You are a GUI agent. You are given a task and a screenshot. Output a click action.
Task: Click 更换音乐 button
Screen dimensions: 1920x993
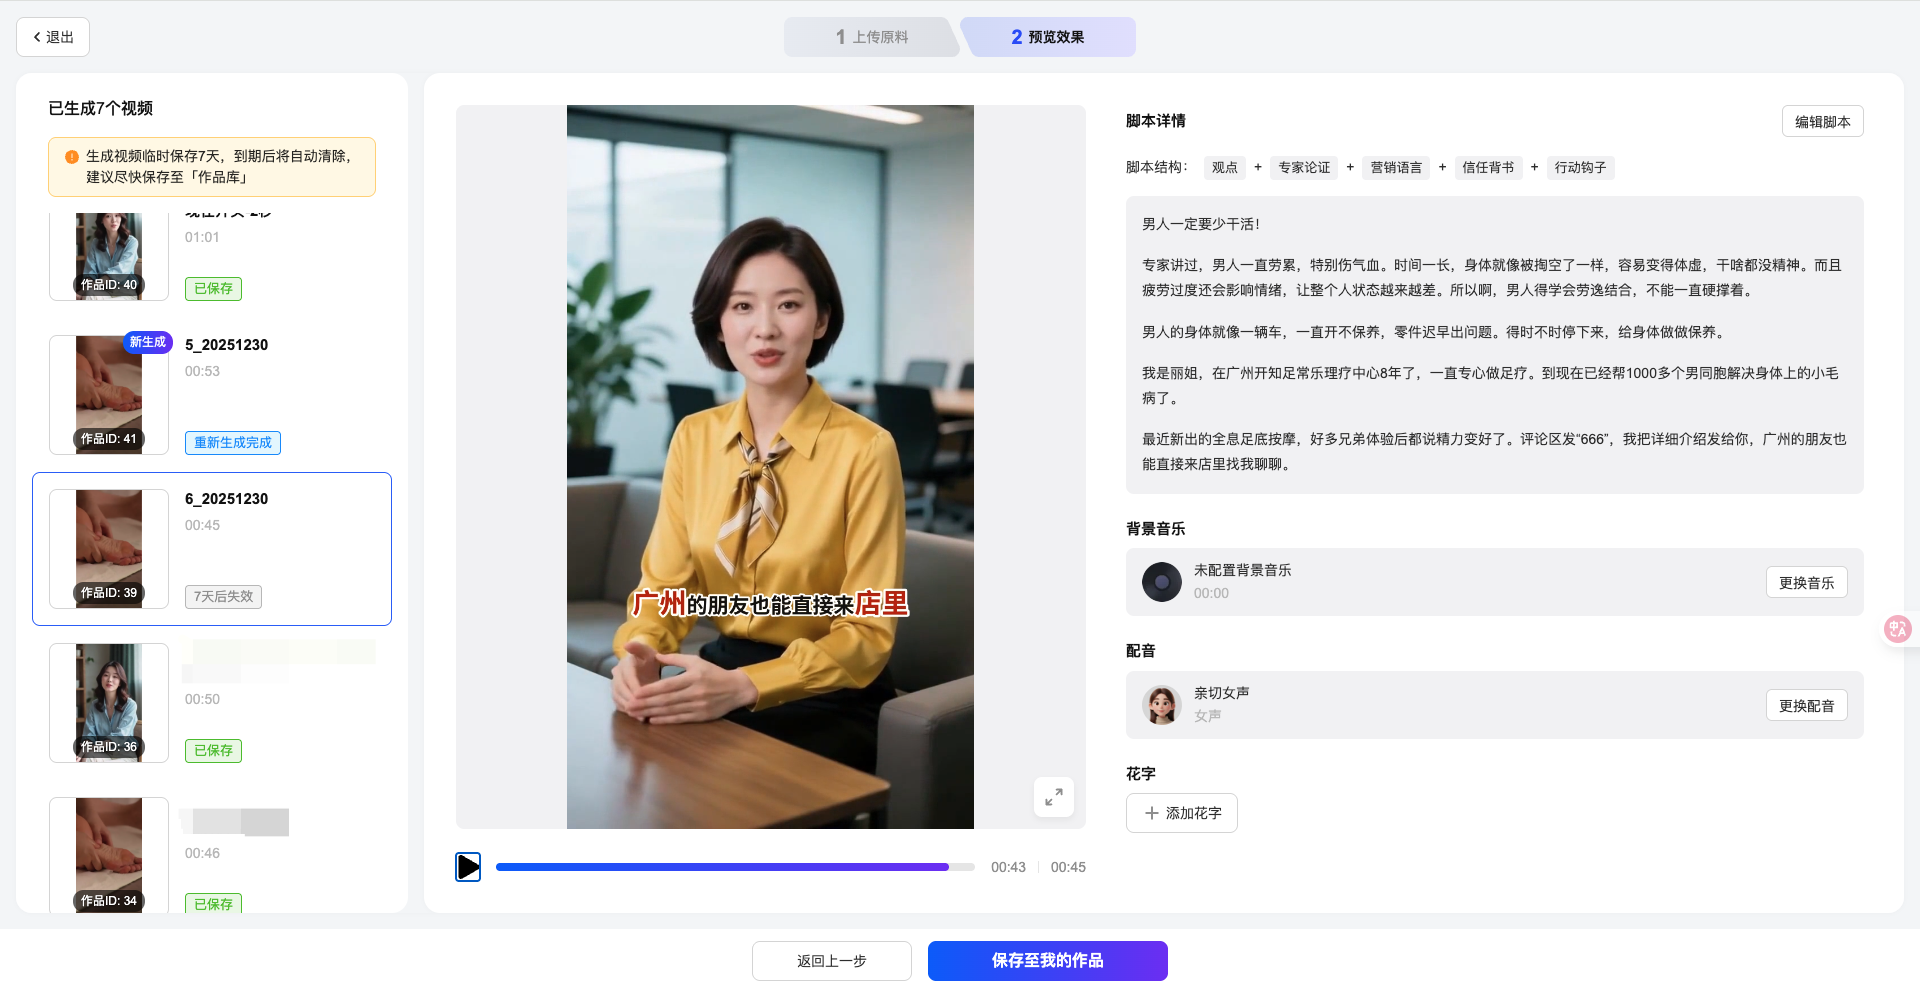click(x=1806, y=583)
